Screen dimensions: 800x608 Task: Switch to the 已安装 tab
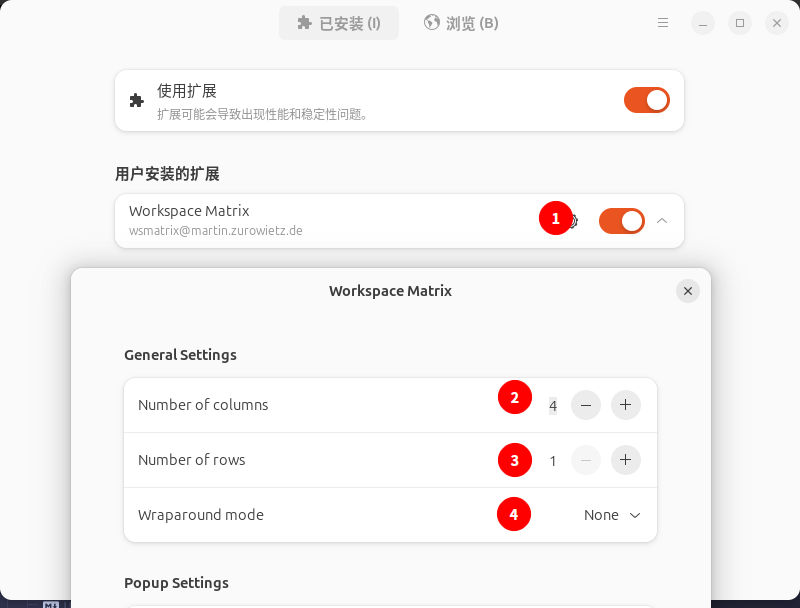click(339, 23)
